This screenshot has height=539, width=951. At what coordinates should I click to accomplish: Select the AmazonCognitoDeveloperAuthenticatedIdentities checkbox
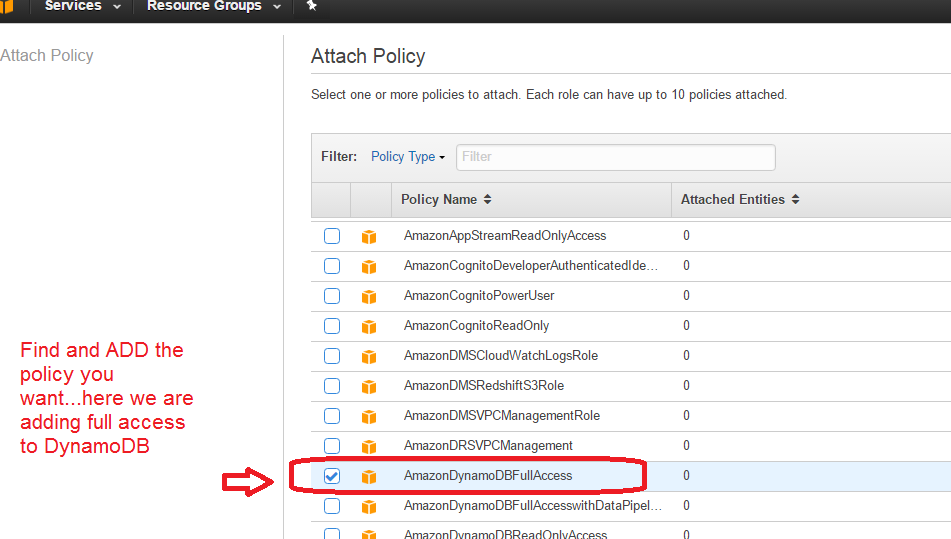click(332, 266)
